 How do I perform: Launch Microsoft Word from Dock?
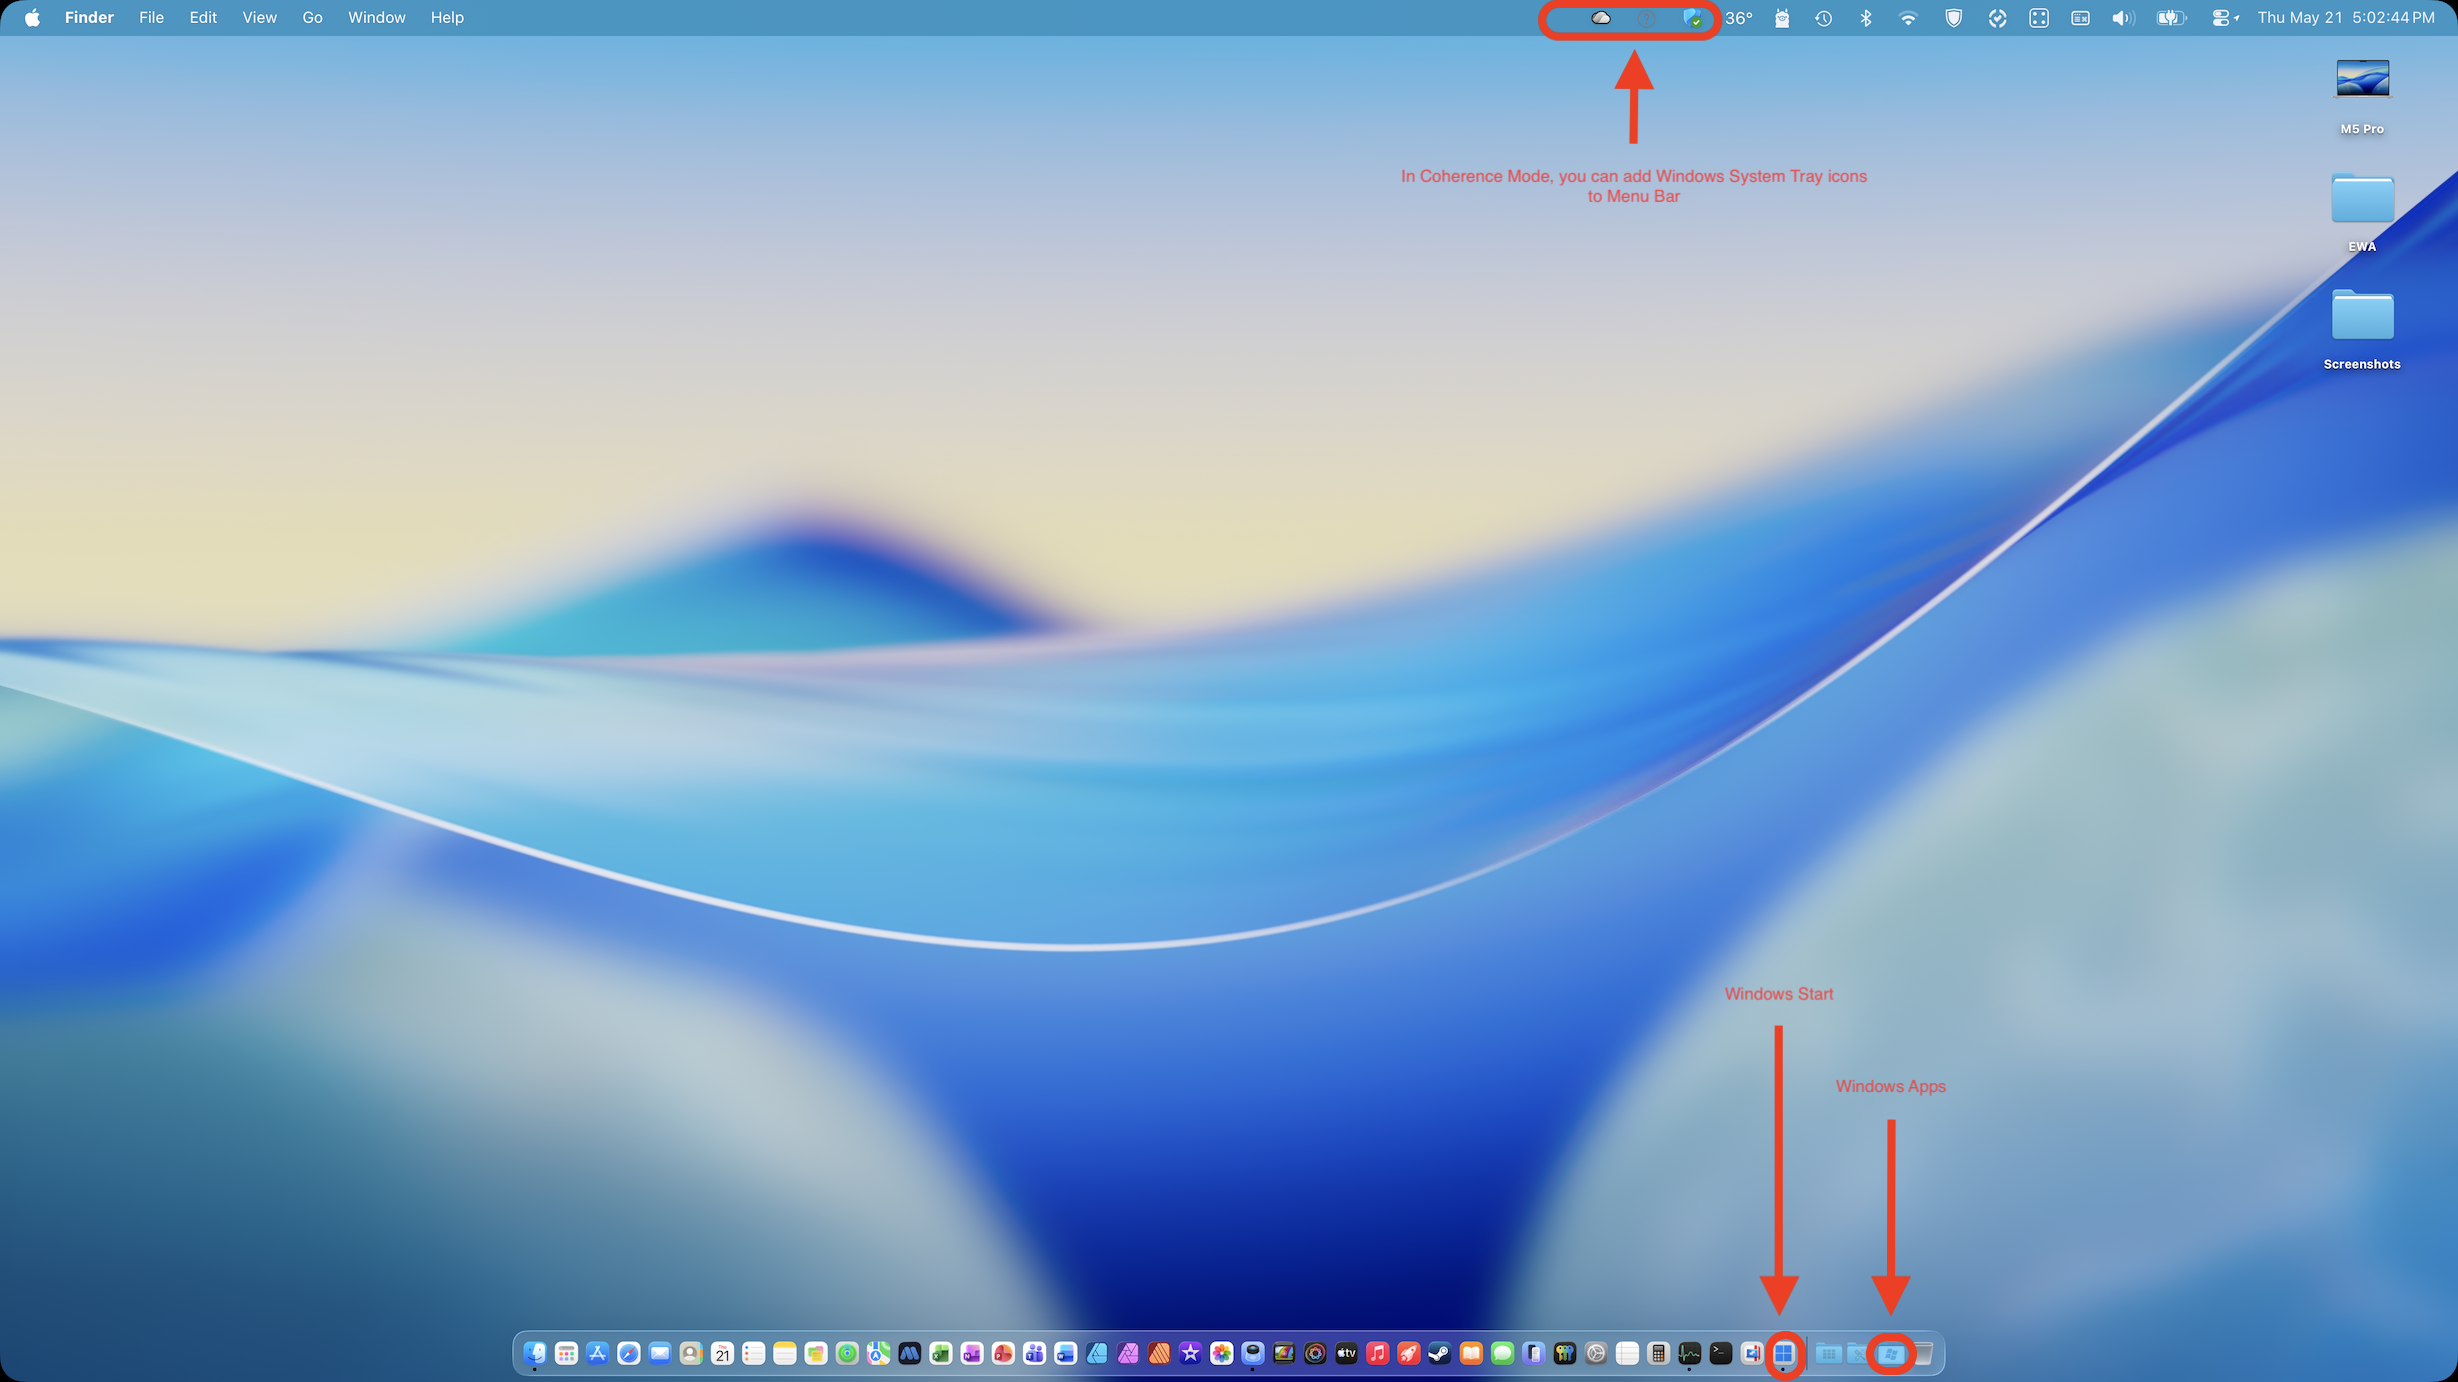1066,1353
